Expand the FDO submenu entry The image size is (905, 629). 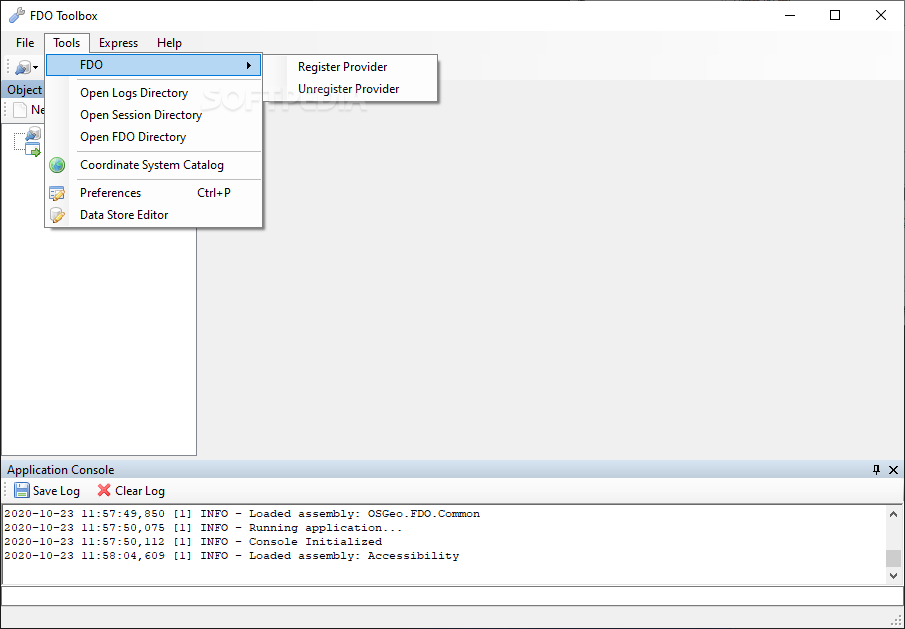(x=154, y=65)
